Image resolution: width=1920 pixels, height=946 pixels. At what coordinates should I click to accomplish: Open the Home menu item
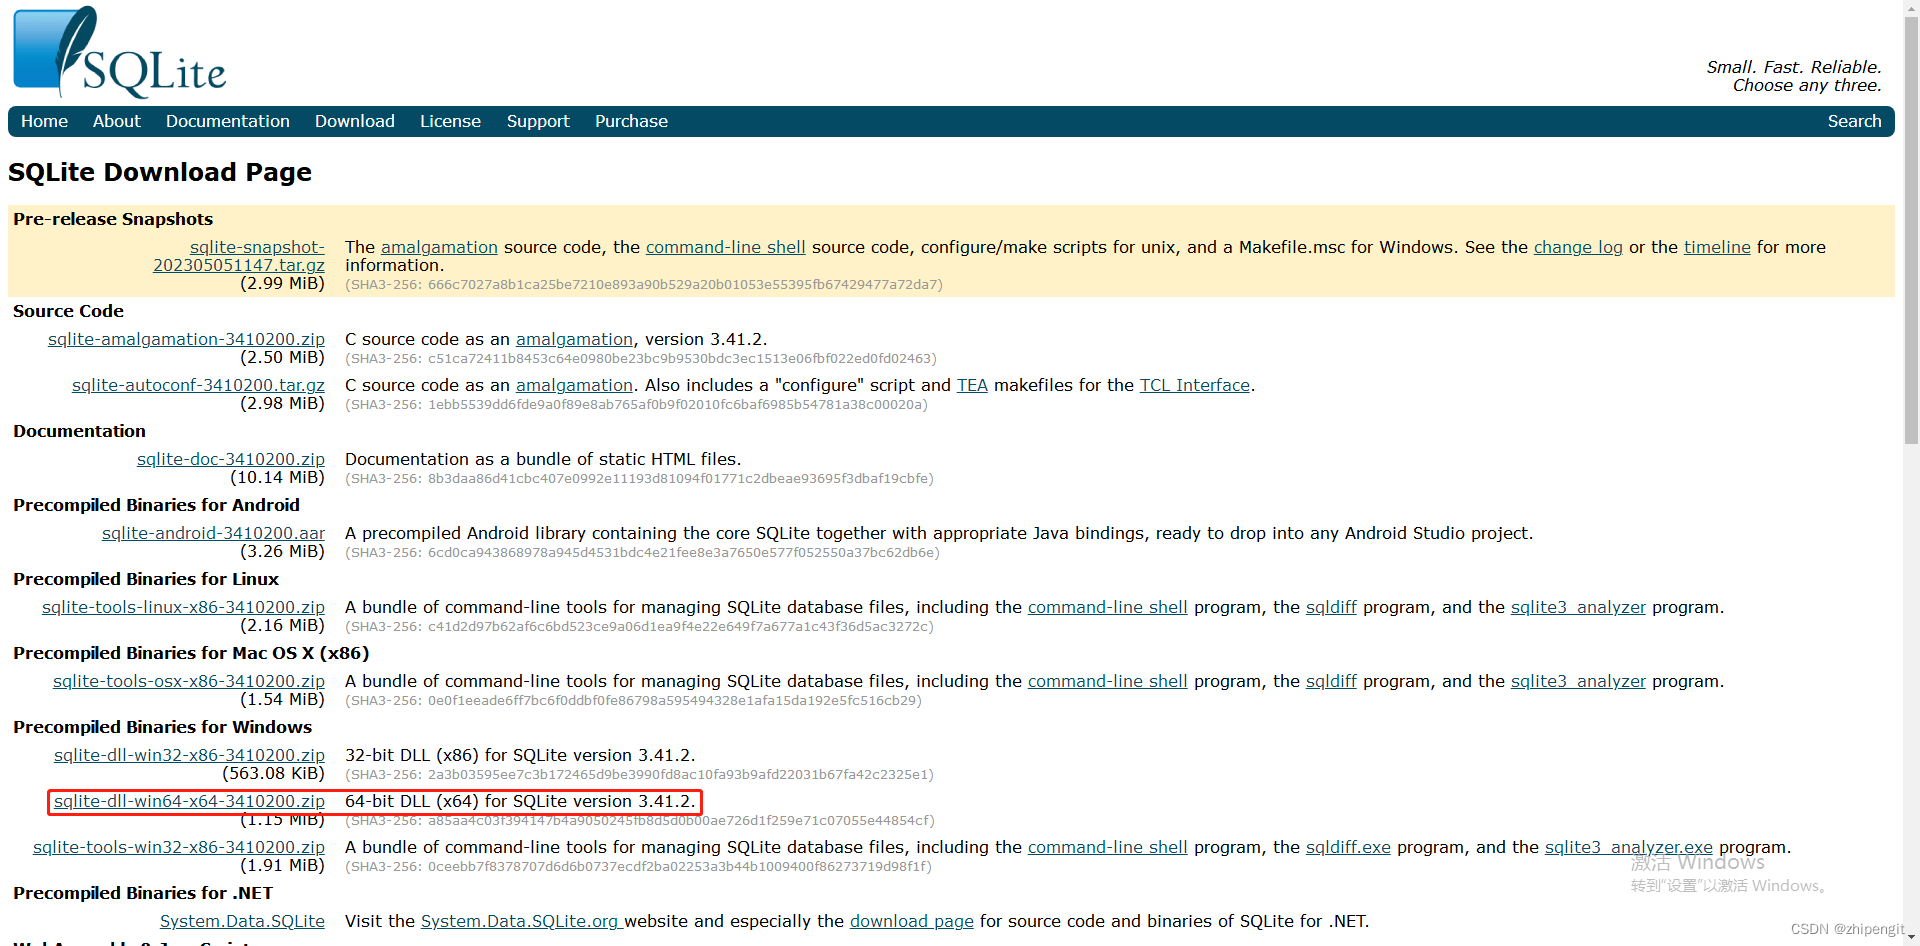tap(44, 121)
